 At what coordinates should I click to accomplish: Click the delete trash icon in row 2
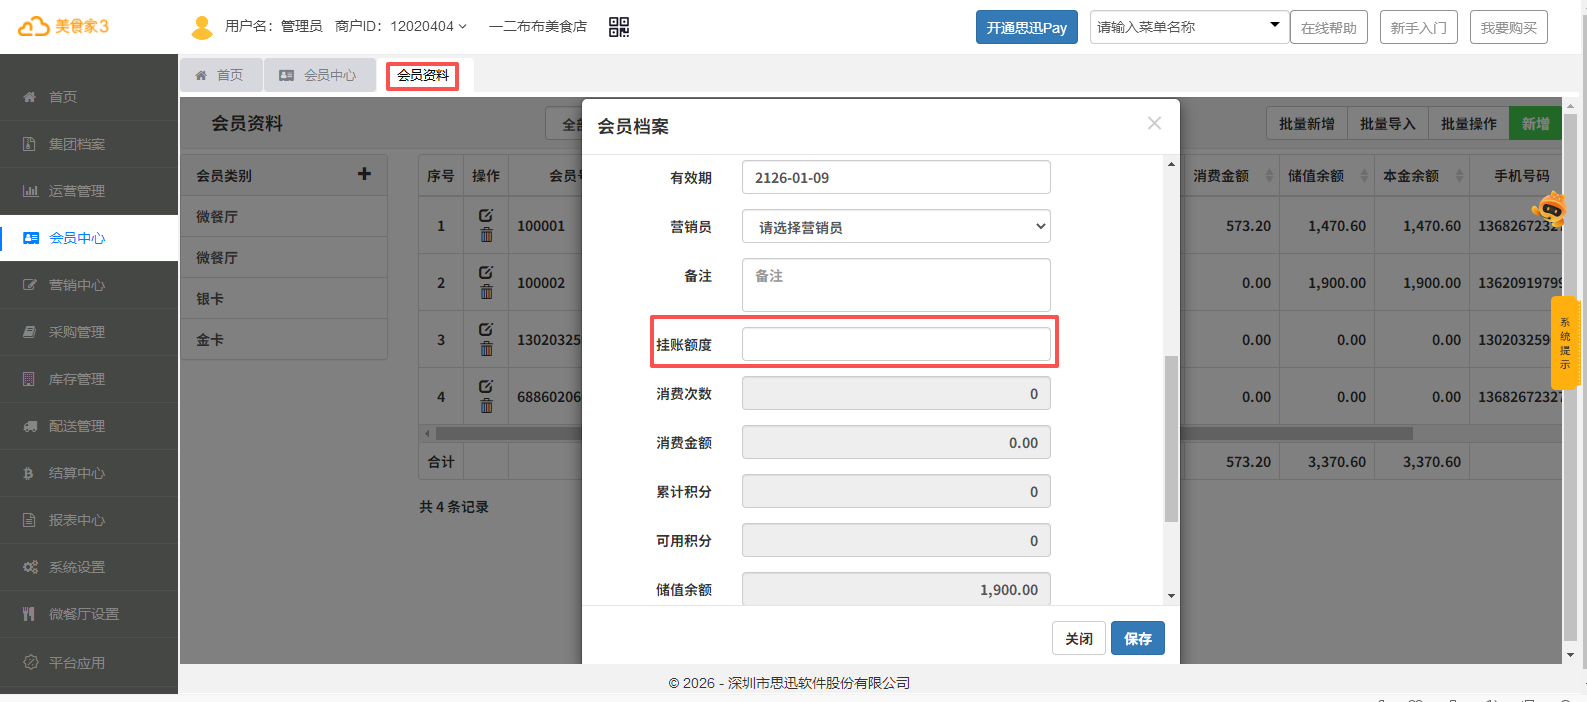[x=486, y=292]
